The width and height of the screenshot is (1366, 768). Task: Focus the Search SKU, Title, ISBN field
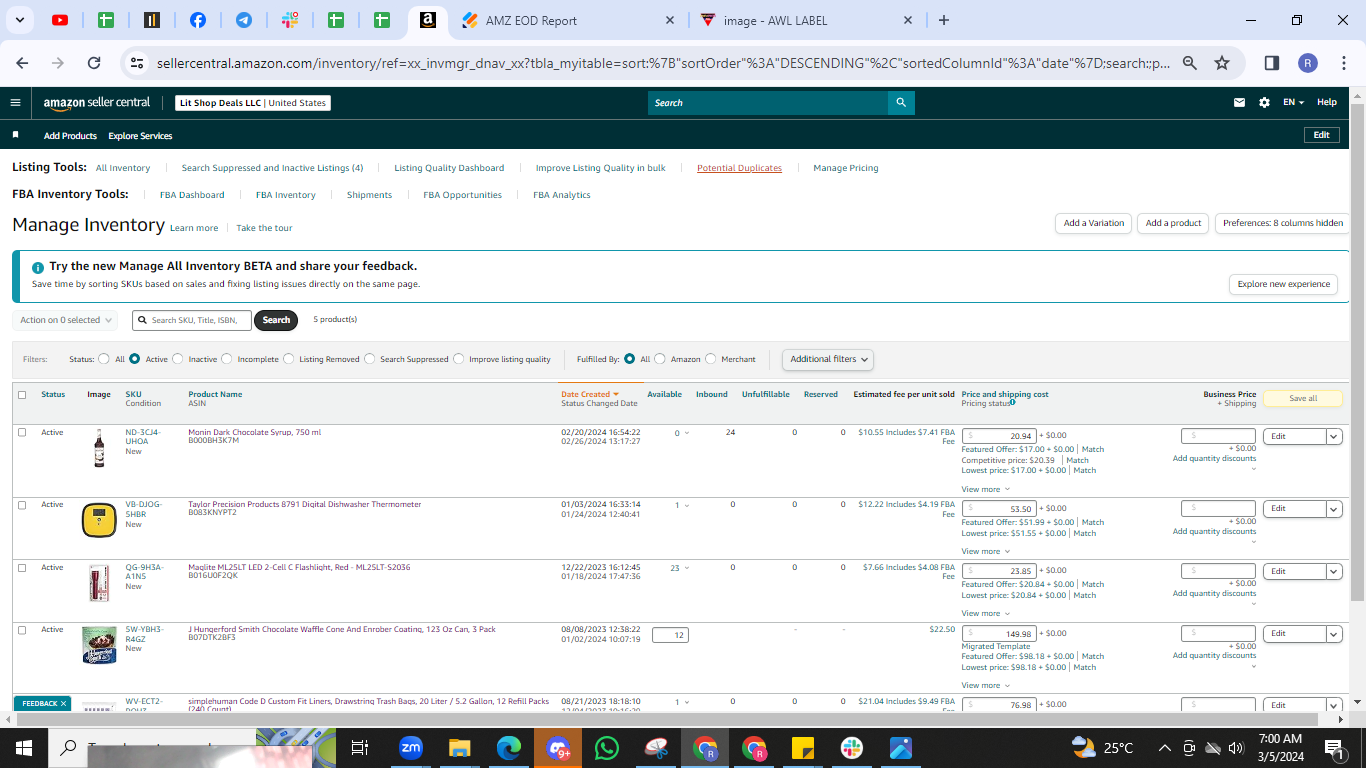192,320
